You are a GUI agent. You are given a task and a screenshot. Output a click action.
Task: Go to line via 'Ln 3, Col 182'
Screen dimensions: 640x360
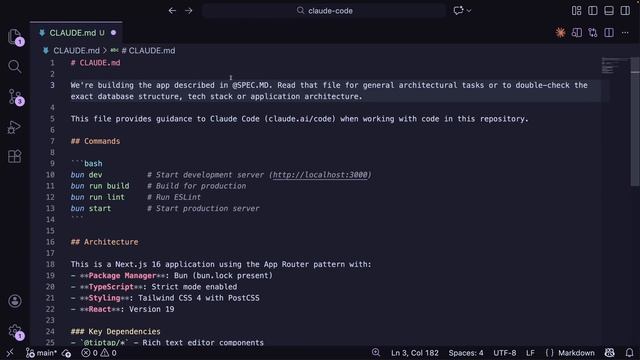click(x=415, y=353)
